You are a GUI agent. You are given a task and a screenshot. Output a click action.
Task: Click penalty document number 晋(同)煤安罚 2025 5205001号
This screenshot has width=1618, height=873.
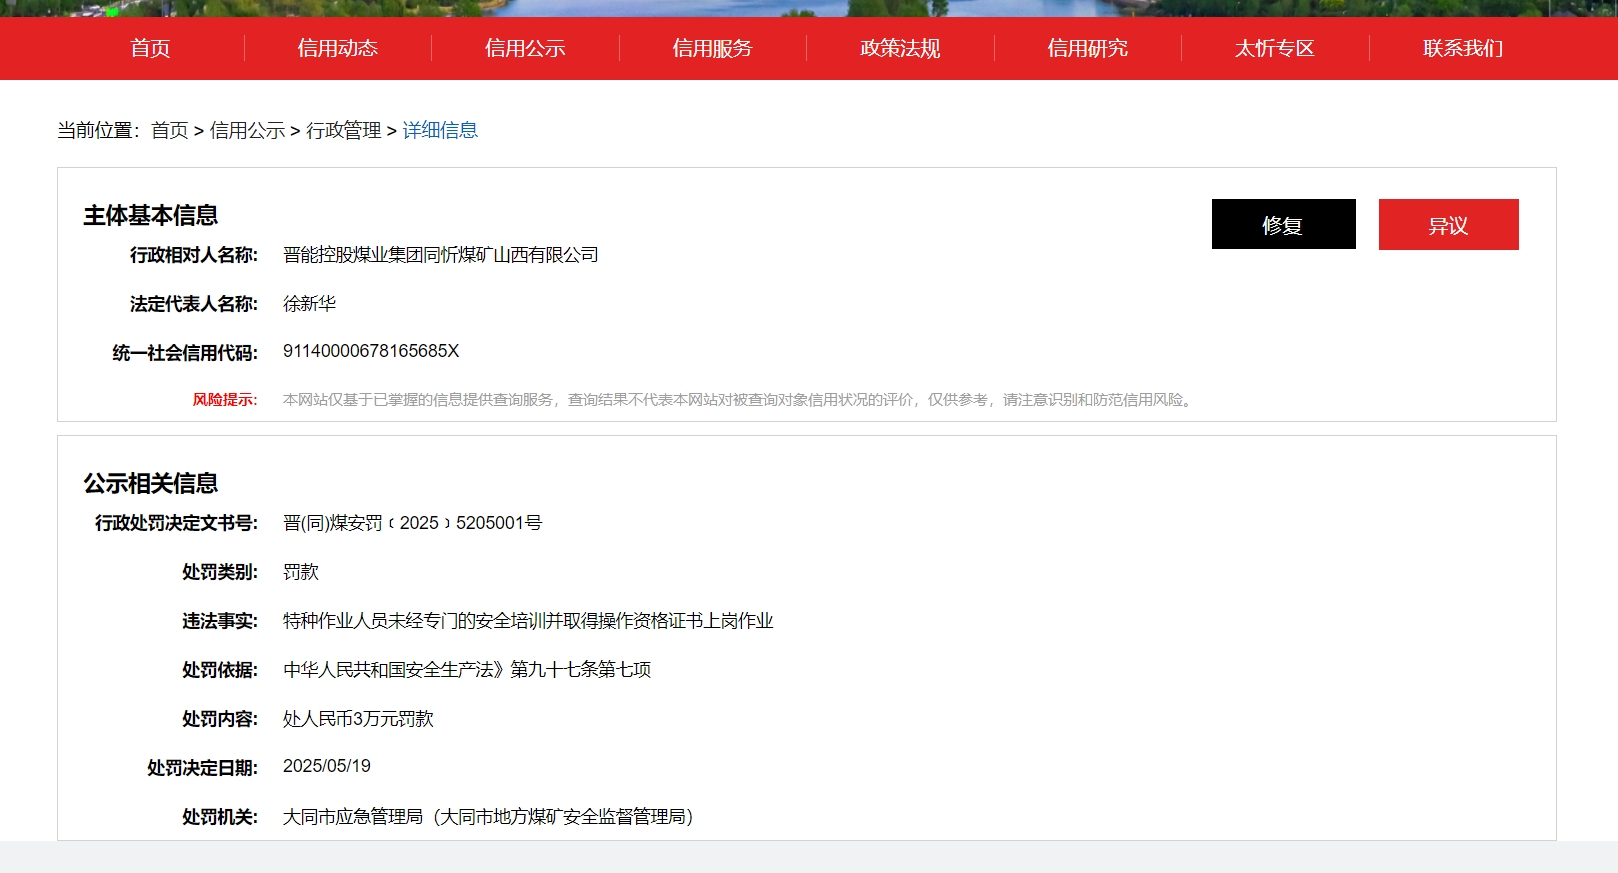point(413,523)
